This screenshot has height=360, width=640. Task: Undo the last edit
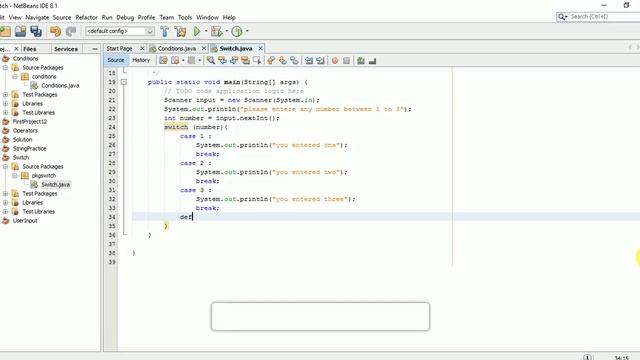pos(55,31)
